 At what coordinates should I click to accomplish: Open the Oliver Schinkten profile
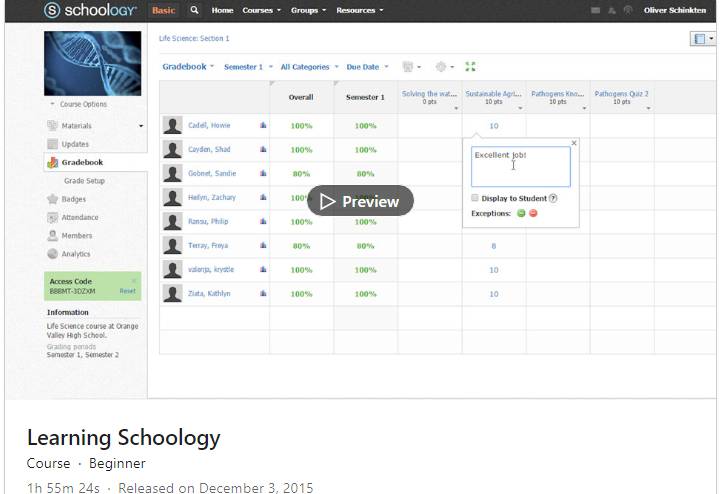(x=675, y=10)
